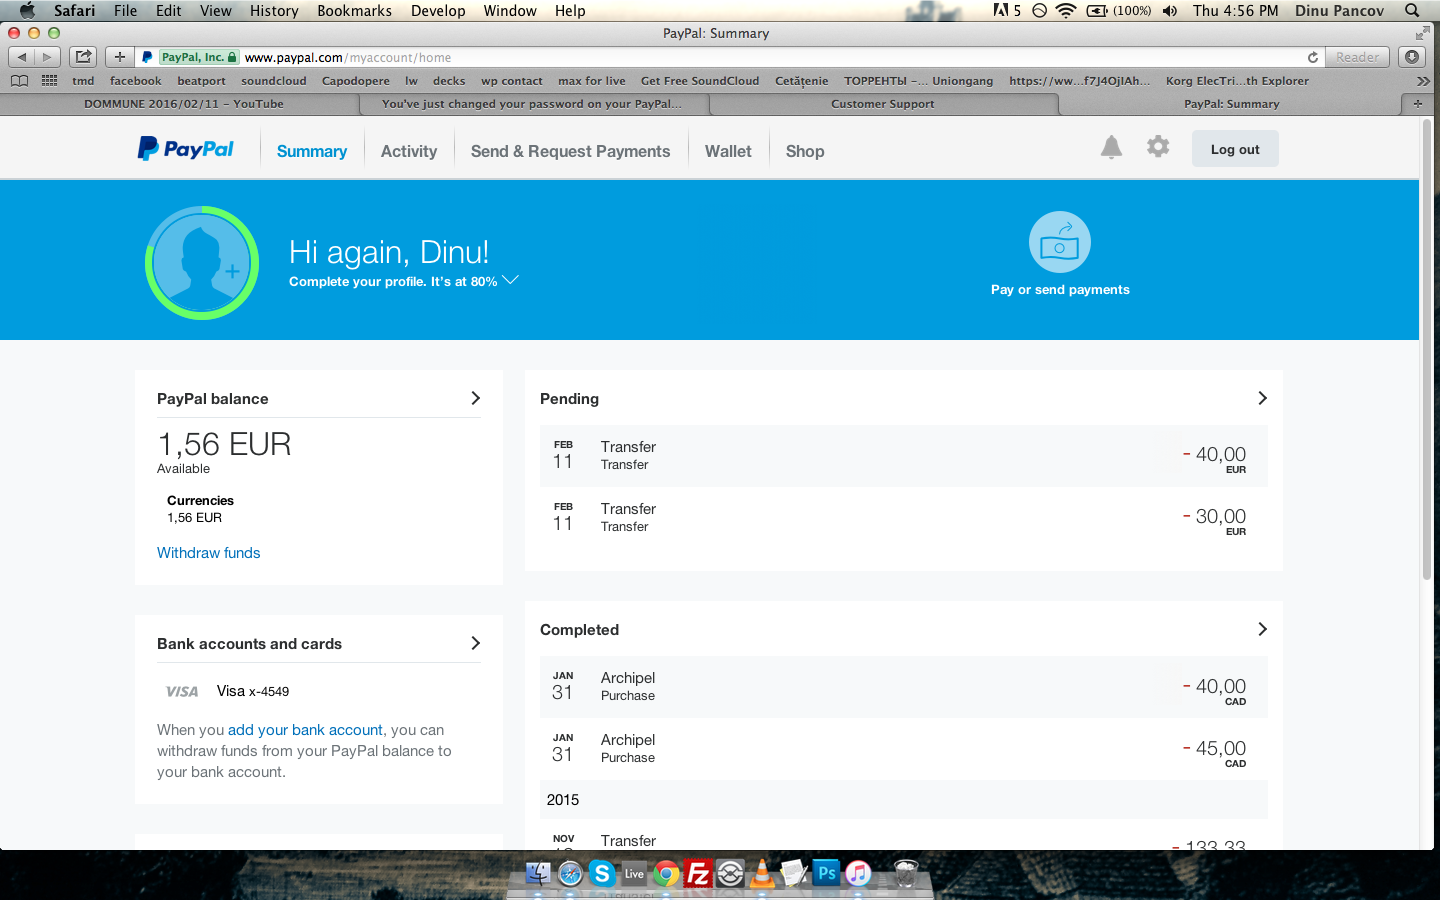Expand the complete your profile chevron
The width and height of the screenshot is (1440, 900).
tap(510, 280)
